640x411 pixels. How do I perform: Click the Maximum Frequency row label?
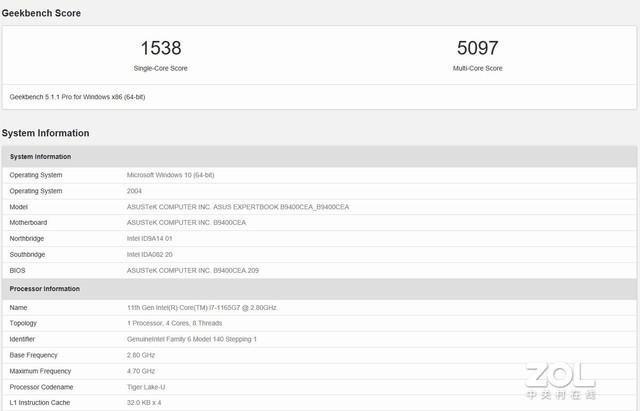click(40, 371)
